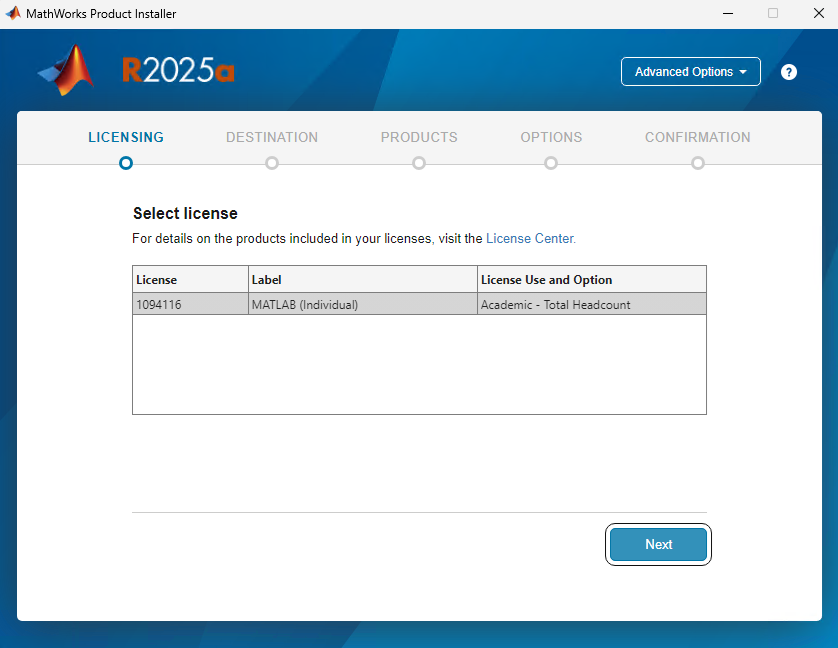Click the Destination step circle marker
The height and width of the screenshot is (648, 838).
(x=272, y=163)
